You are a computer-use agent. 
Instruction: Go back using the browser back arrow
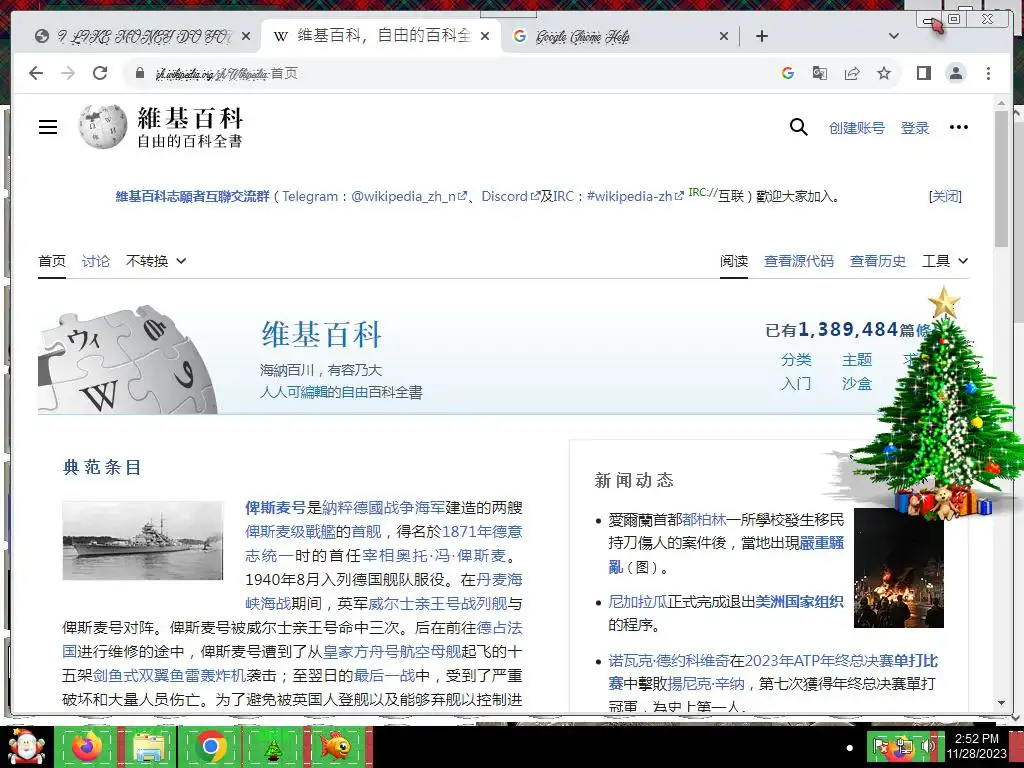point(36,73)
